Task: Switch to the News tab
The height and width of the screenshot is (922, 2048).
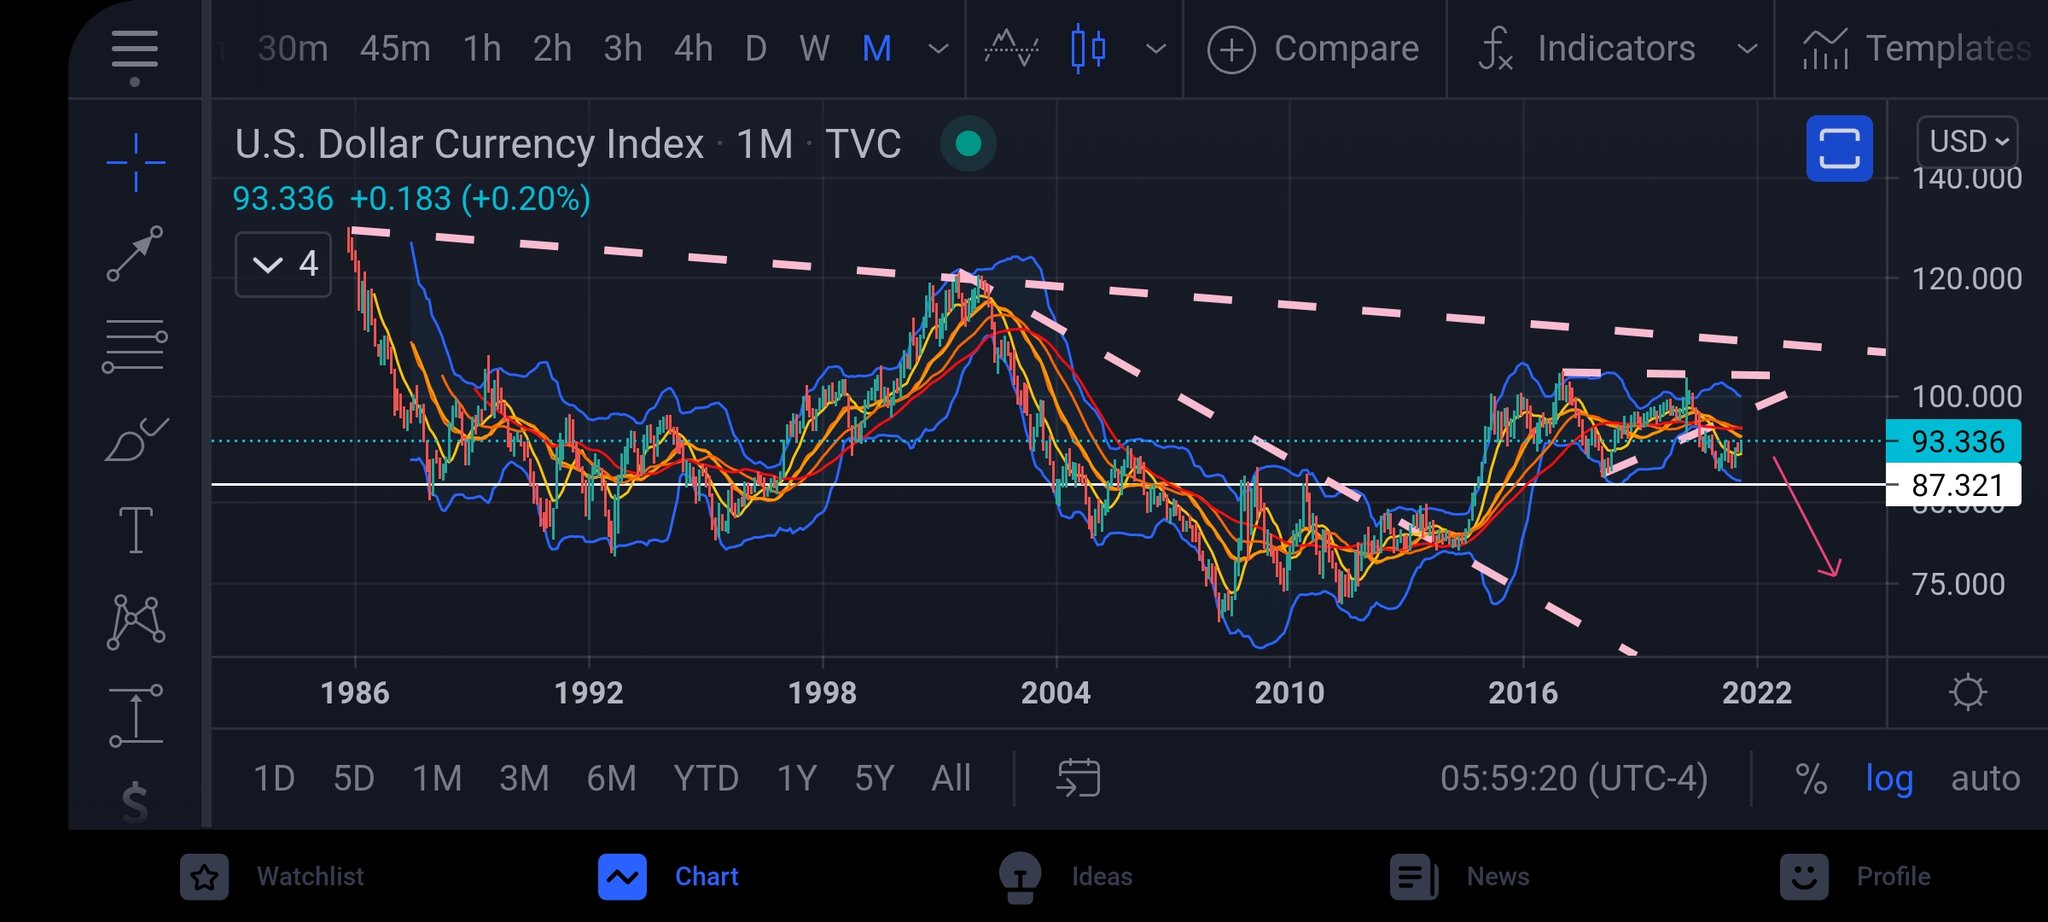Action: coord(1460,877)
